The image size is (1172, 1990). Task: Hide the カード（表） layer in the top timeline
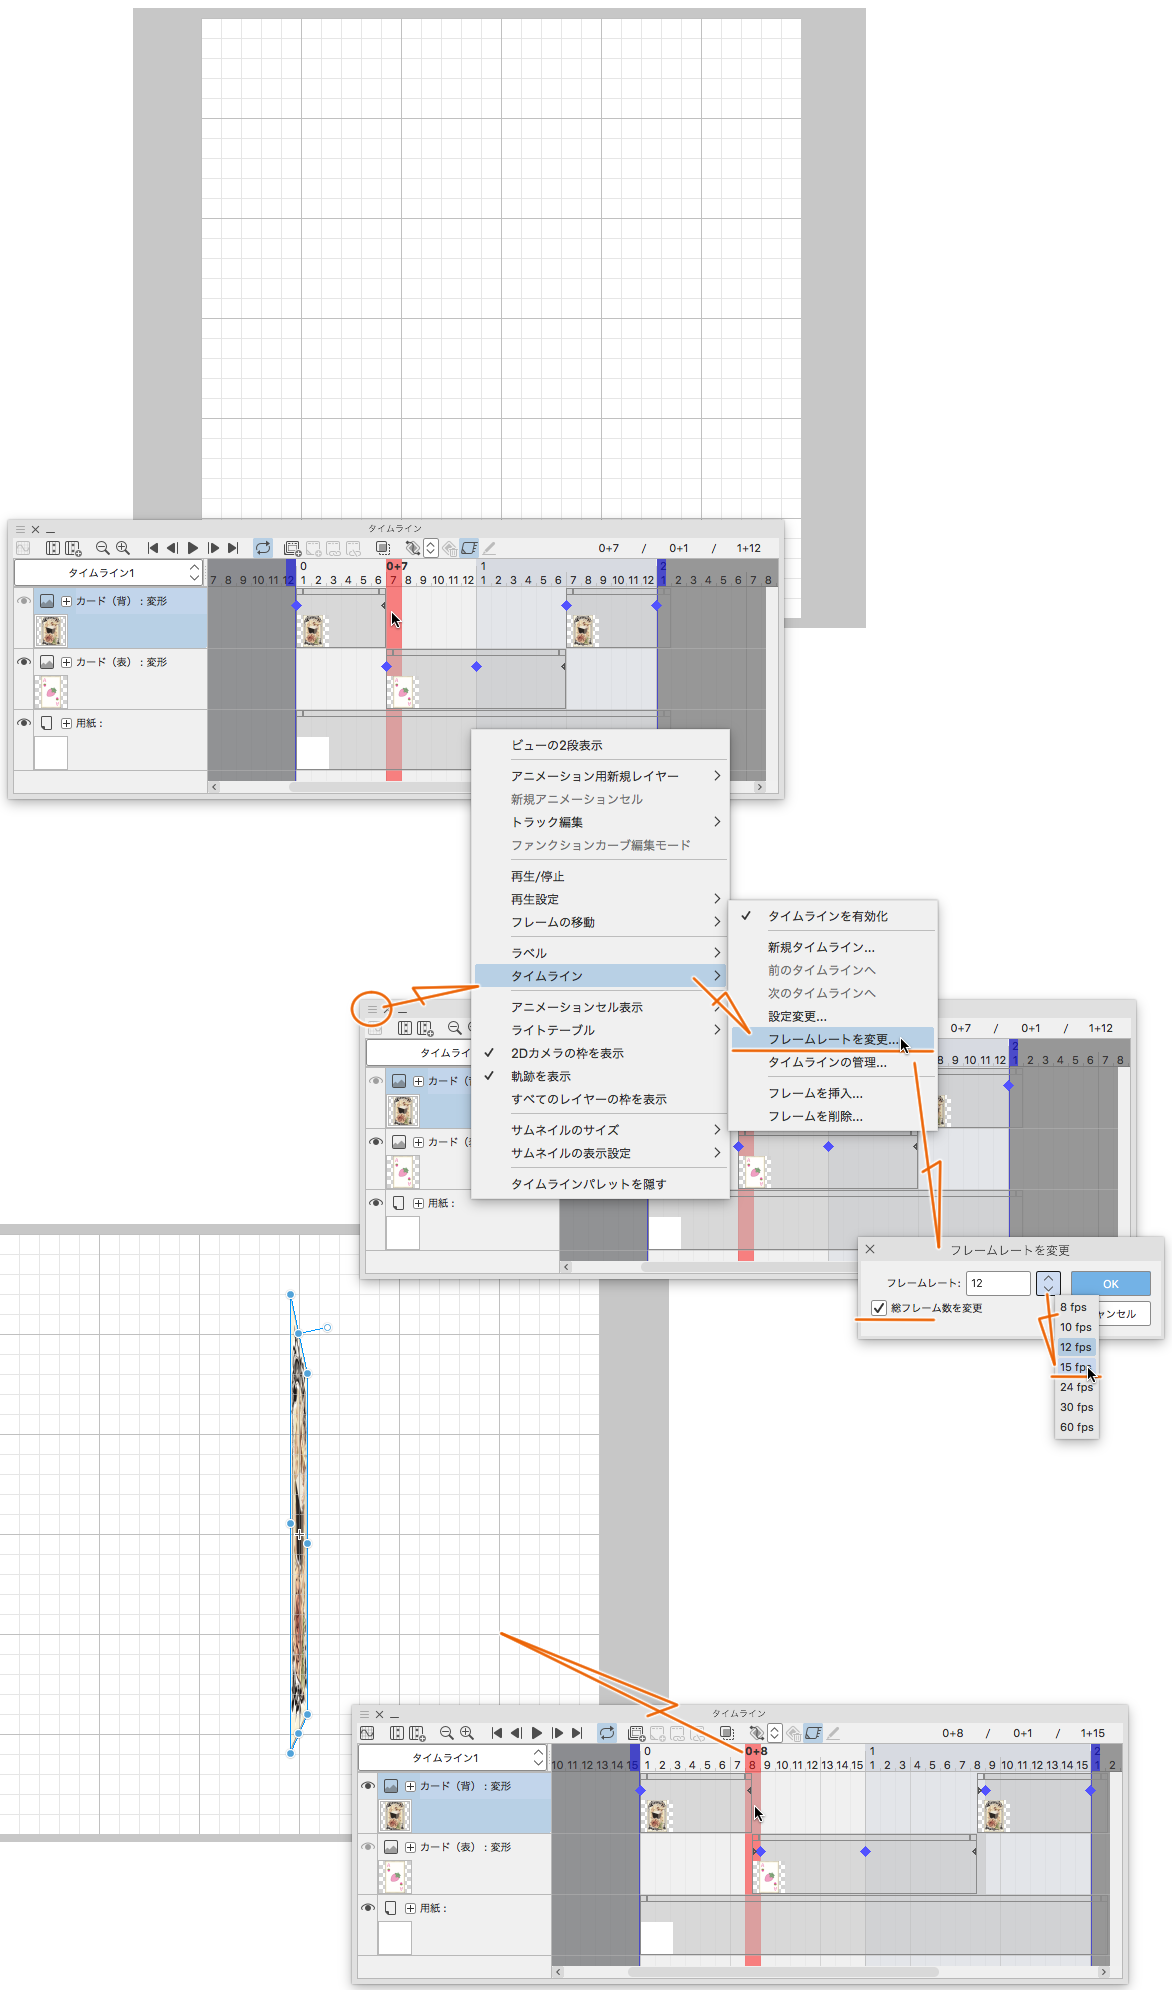(24, 662)
